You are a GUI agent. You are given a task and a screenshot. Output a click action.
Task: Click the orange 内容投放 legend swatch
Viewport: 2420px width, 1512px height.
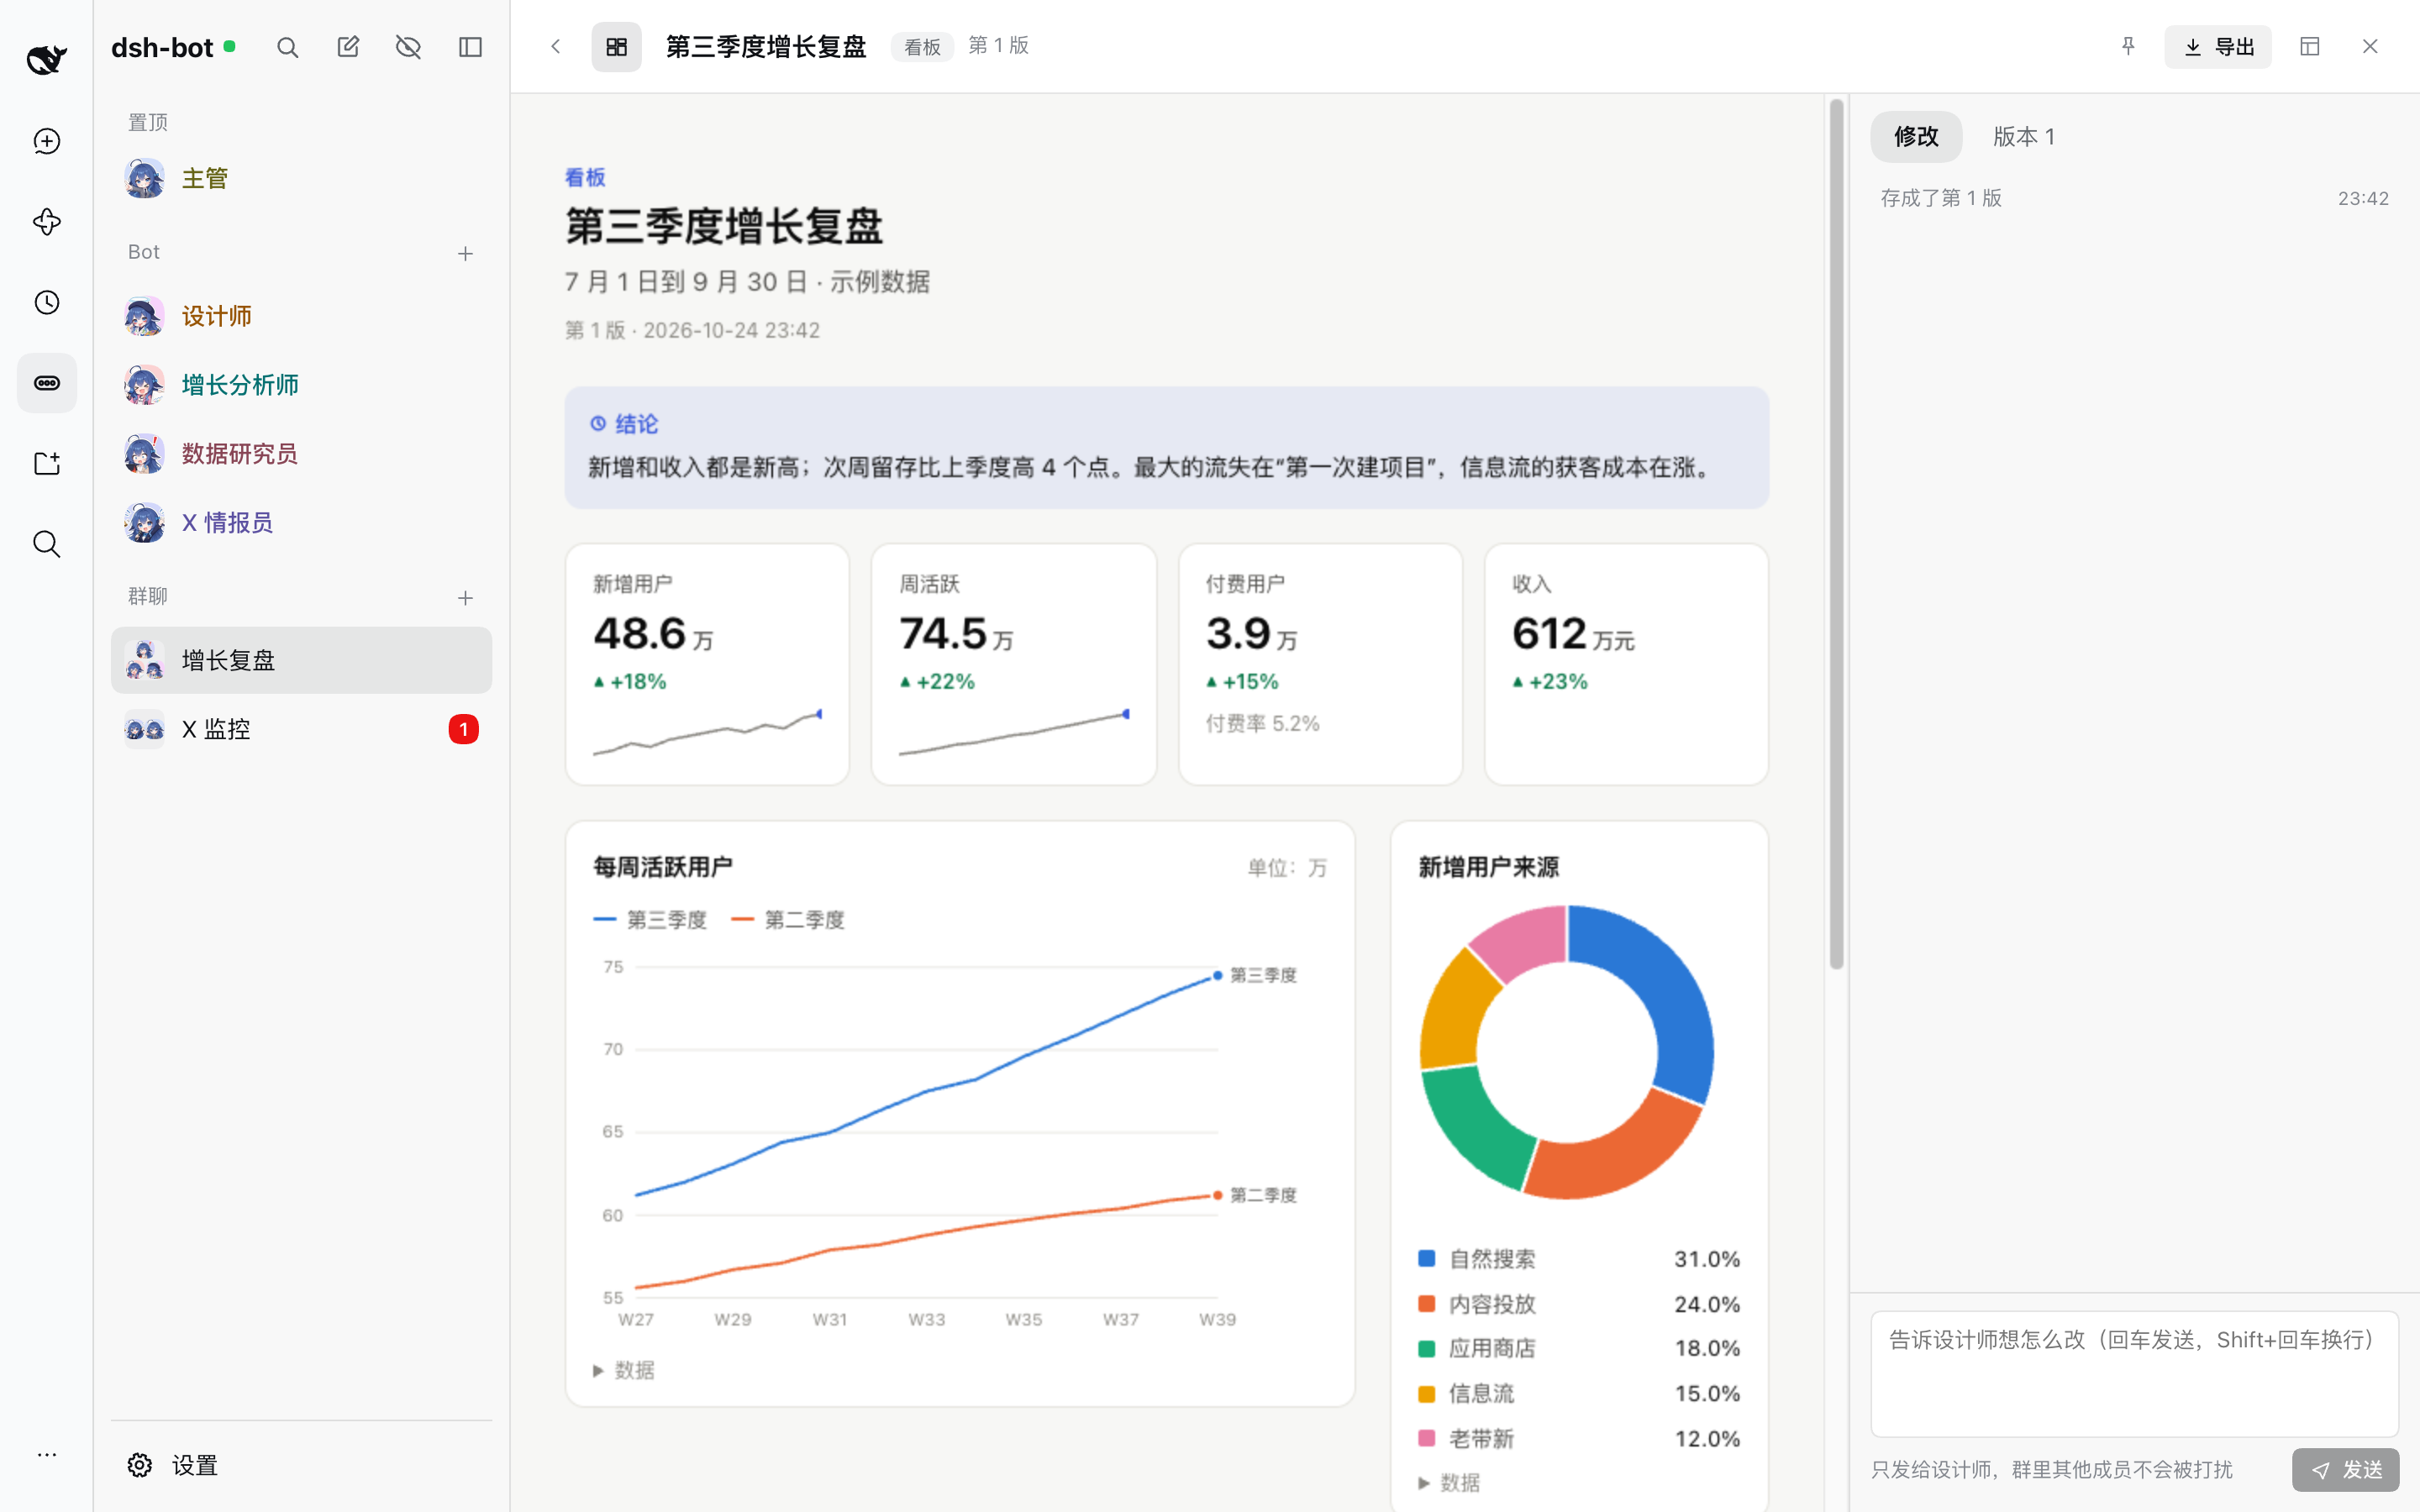[1427, 1304]
